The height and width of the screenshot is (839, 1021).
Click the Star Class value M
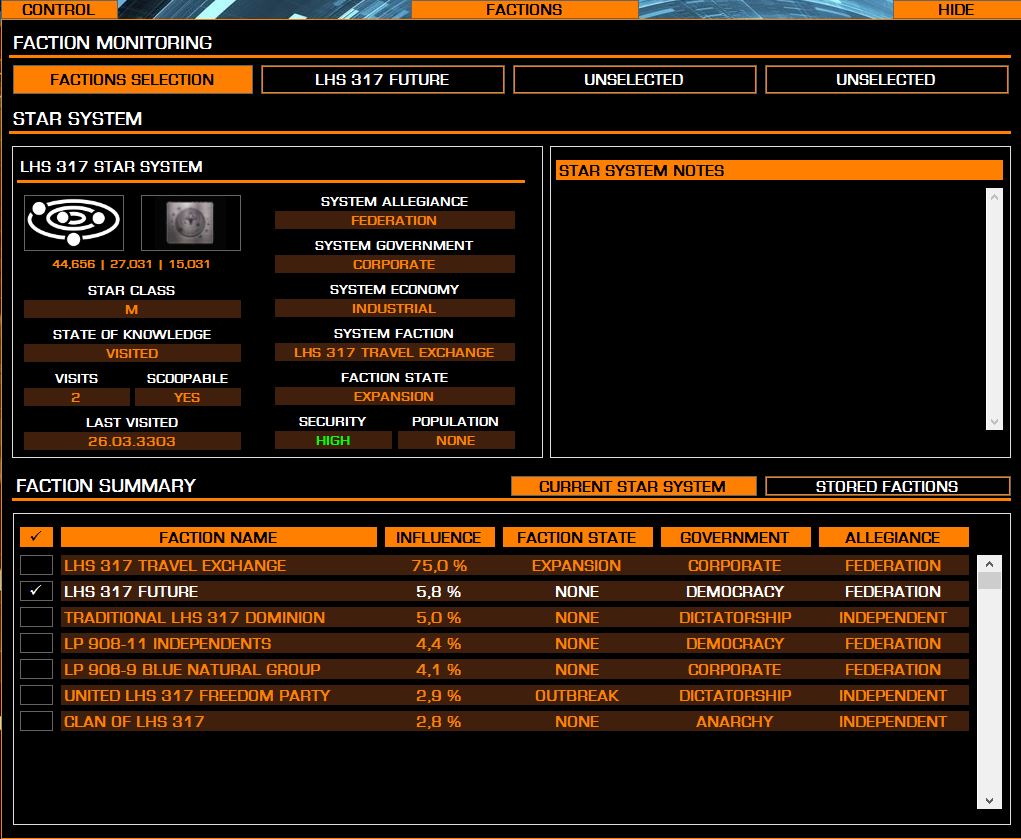pos(132,309)
